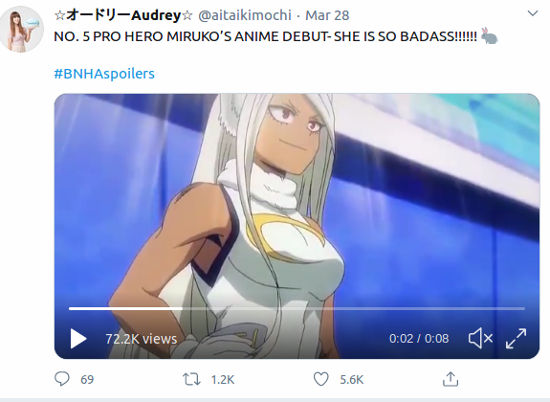
Task: Seek along the video progress bar
Action: pos(297,308)
